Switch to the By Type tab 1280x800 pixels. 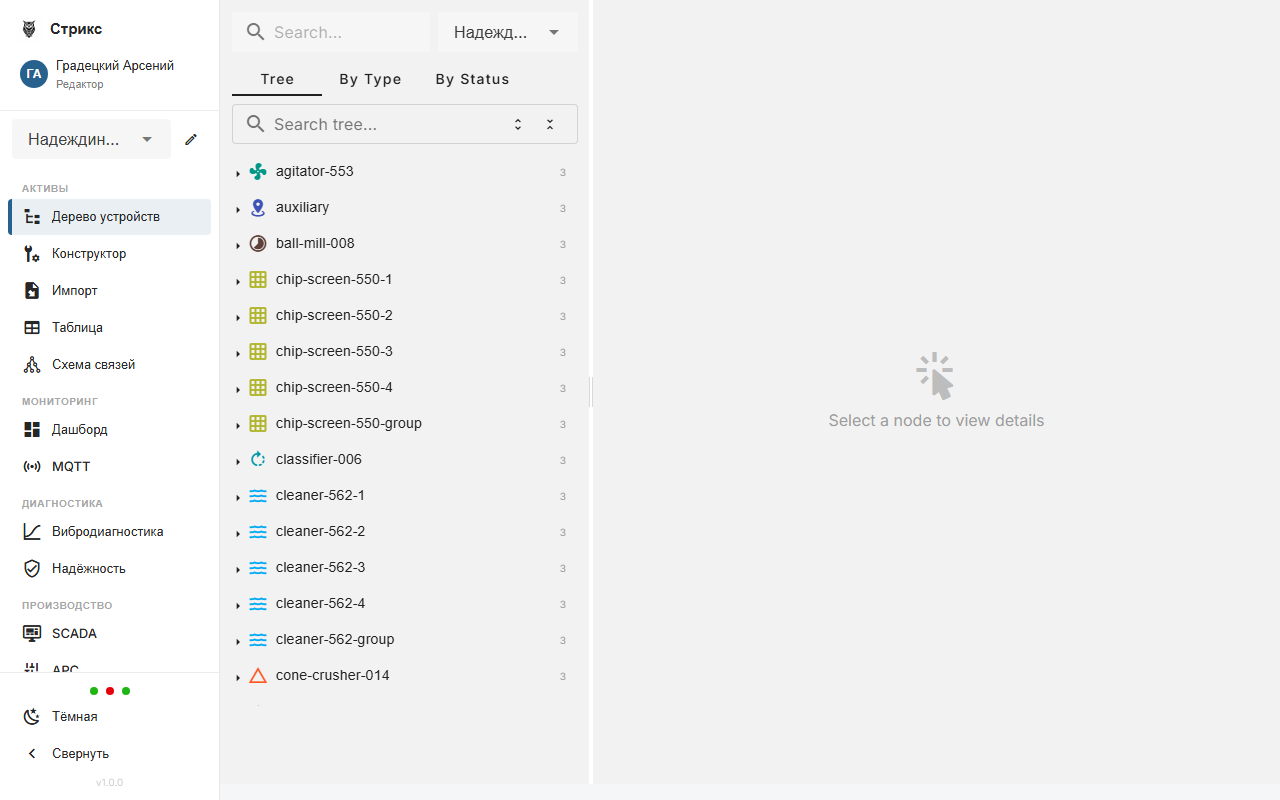(x=370, y=79)
